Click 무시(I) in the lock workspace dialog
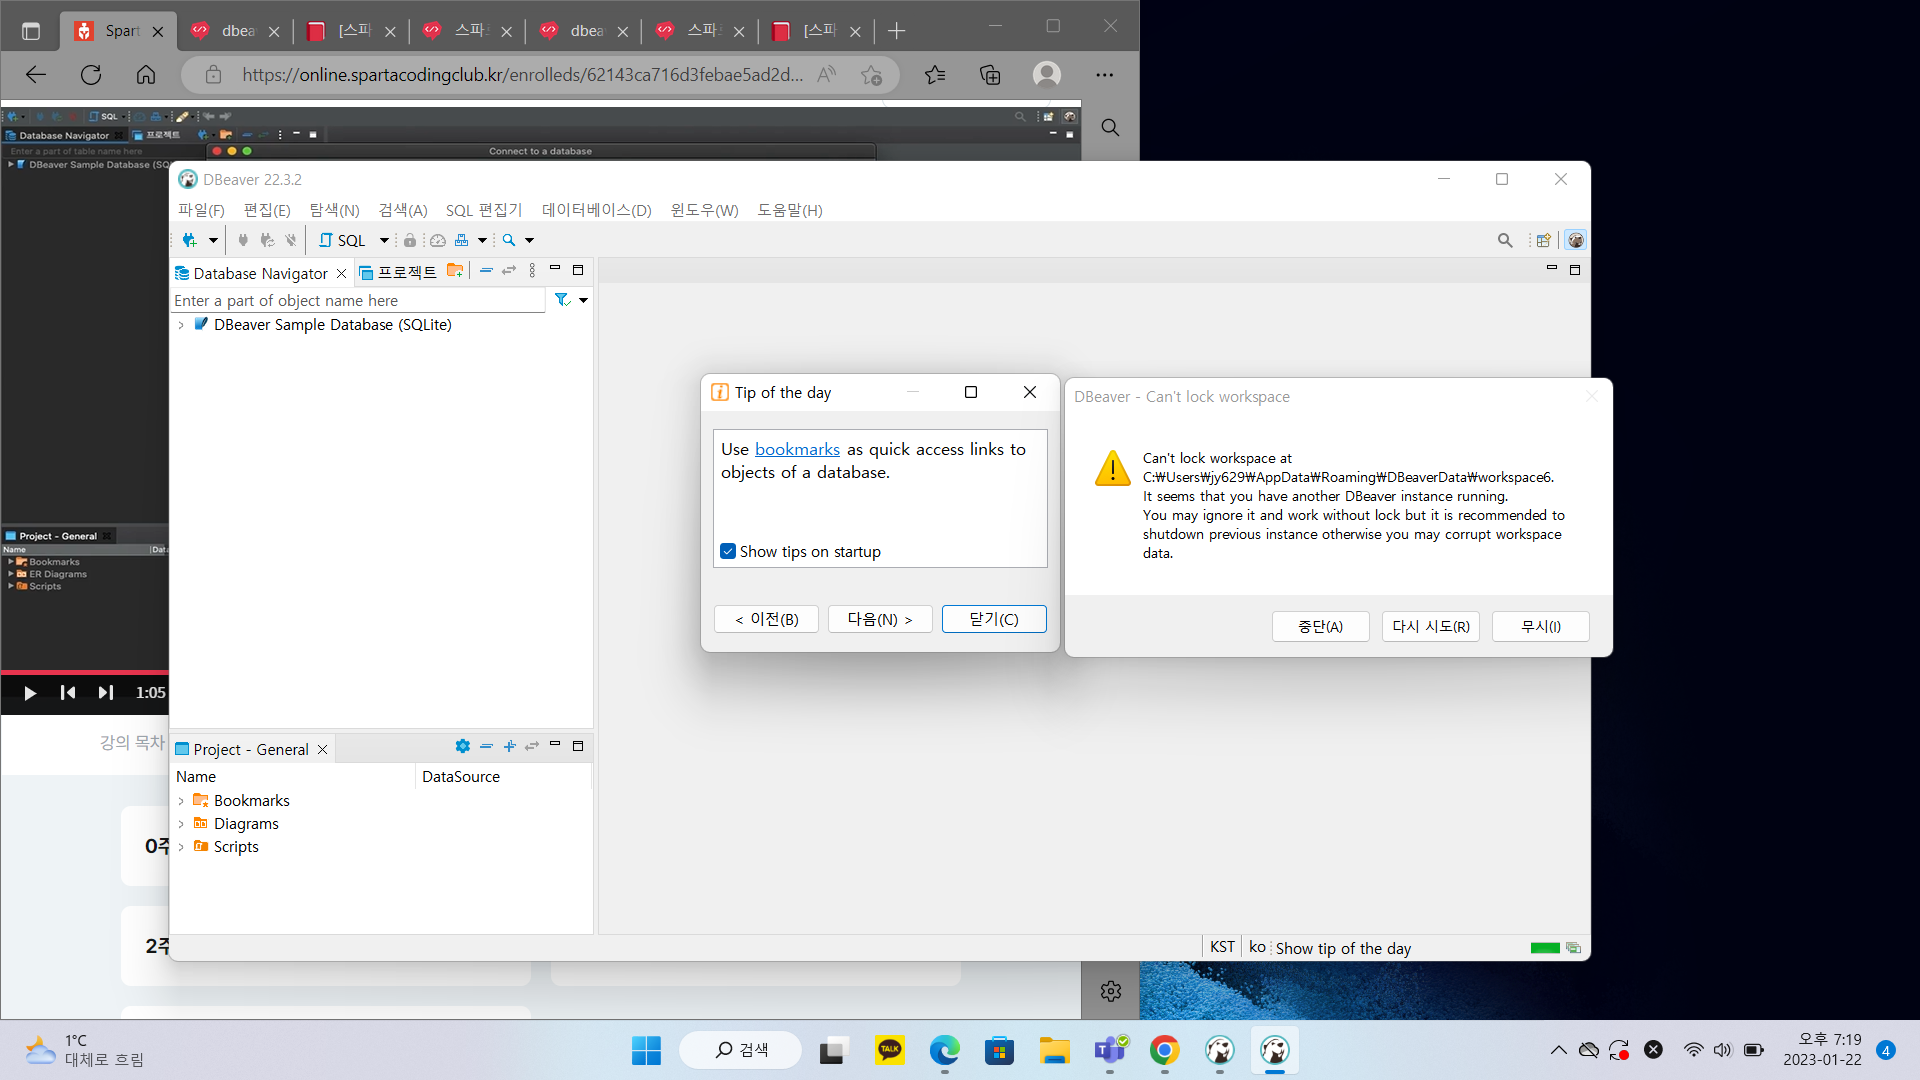 1541,626
